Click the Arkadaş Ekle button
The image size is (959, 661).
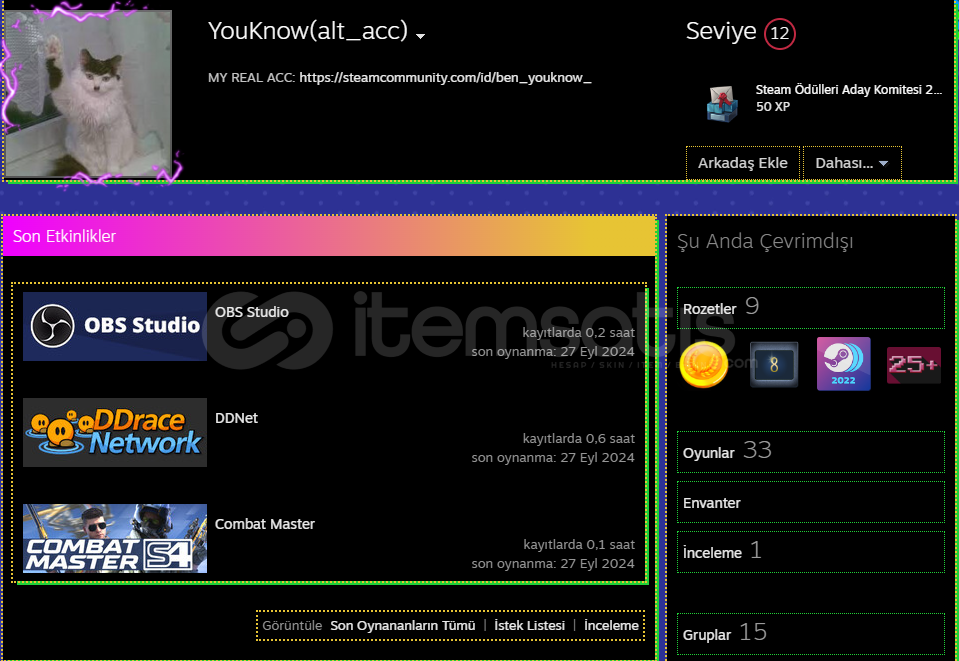742,163
